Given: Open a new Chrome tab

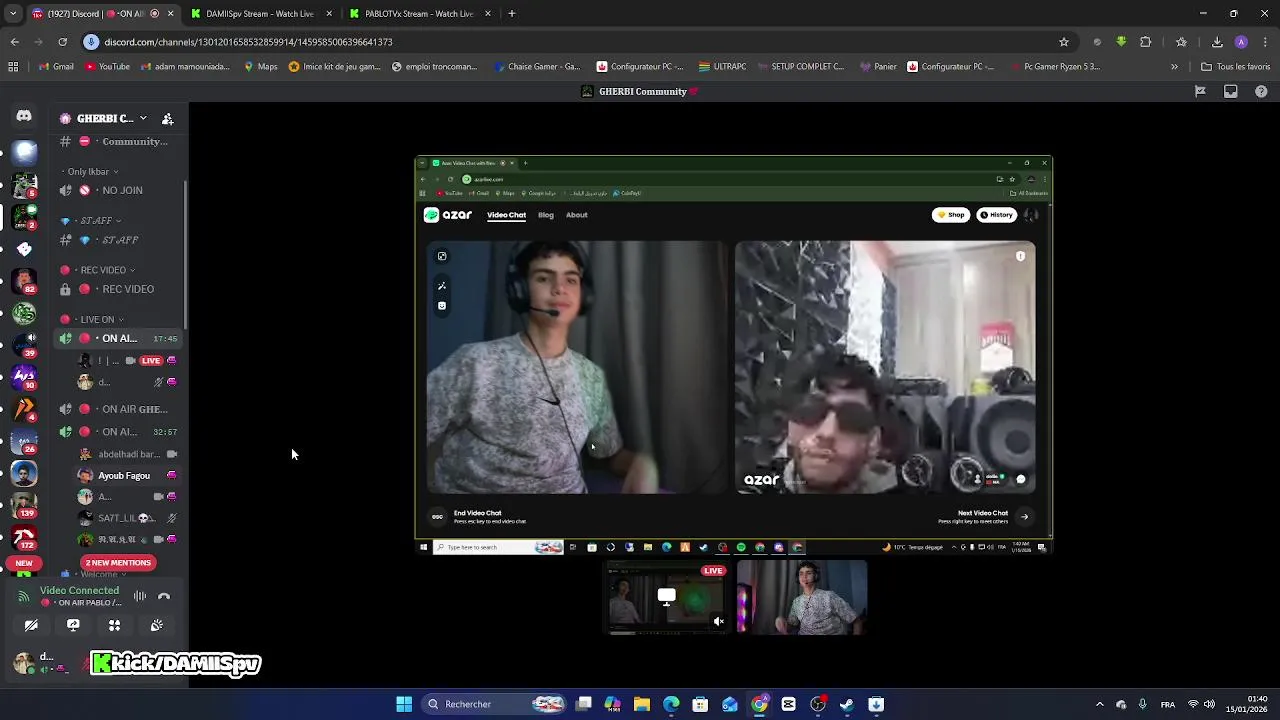Looking at the screenshot, I should pyautogui.click(x=511, y=14).
